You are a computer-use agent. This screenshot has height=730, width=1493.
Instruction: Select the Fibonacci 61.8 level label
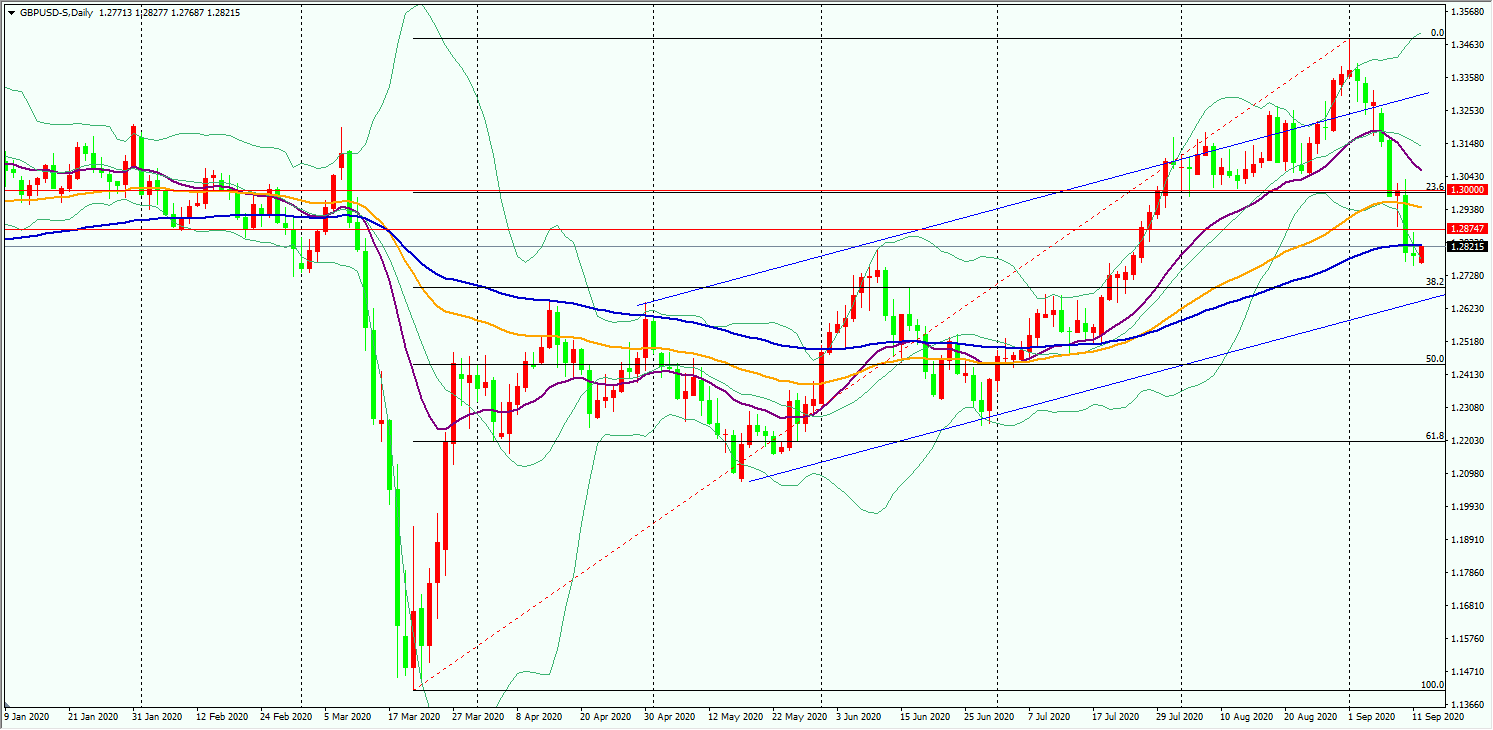point(1435,436)
